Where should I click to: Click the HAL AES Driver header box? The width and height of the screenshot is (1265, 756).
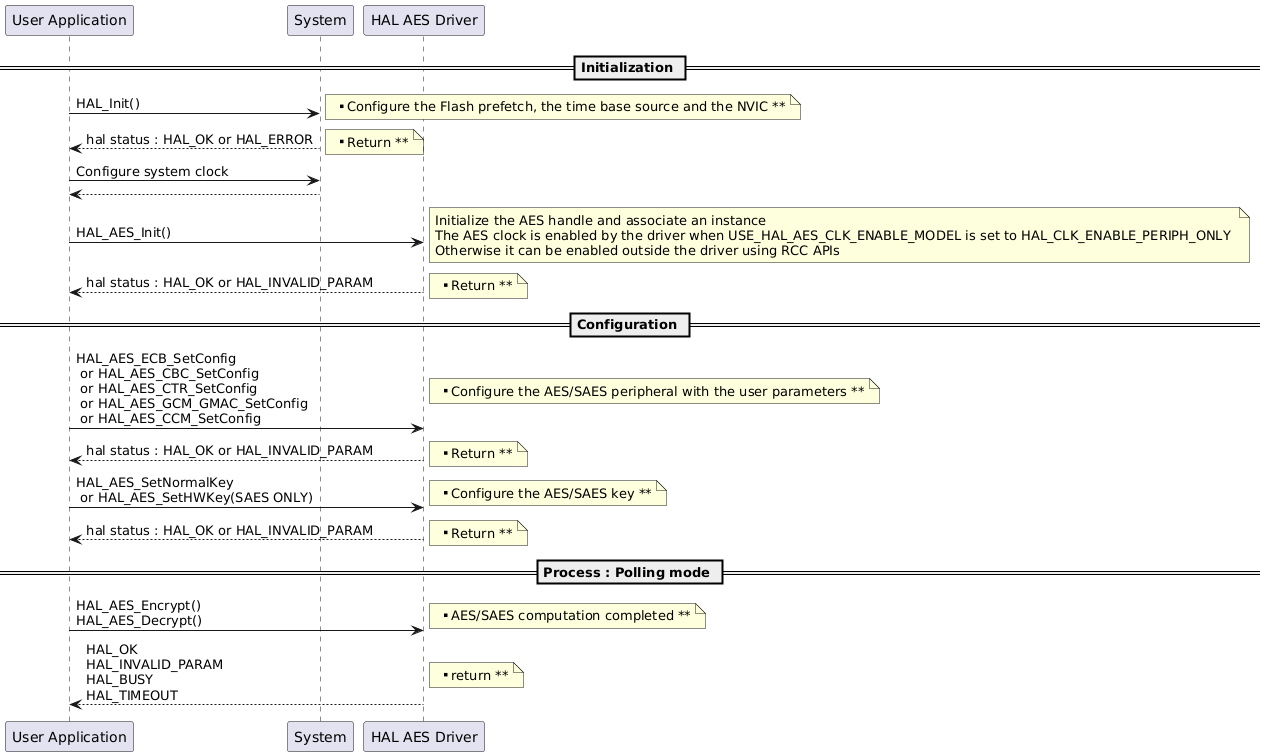[423, 20]
